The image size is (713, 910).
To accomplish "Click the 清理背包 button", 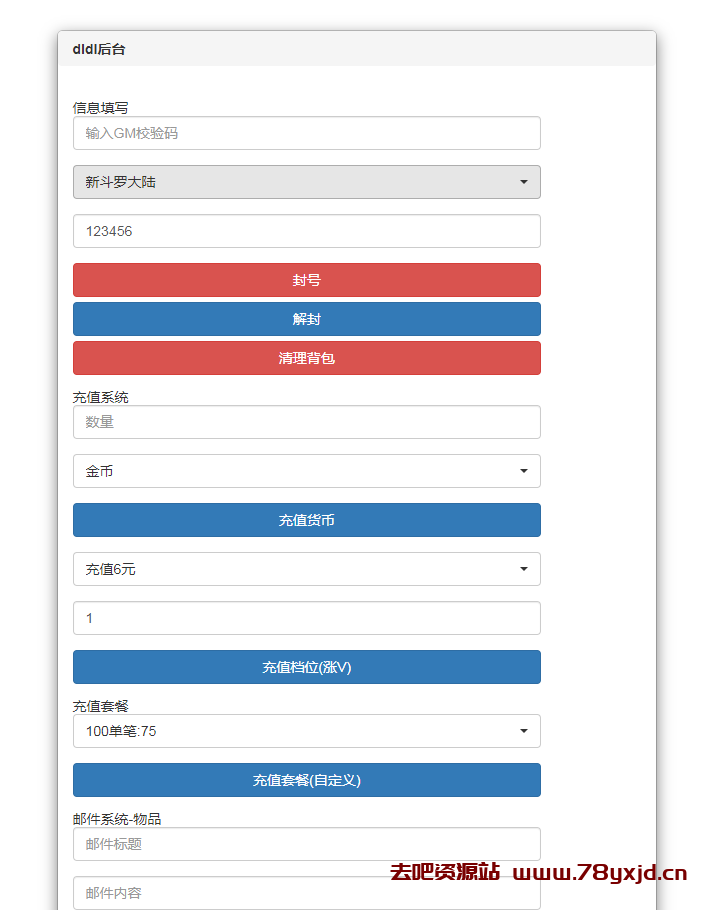I will click(x=306, y=358).
